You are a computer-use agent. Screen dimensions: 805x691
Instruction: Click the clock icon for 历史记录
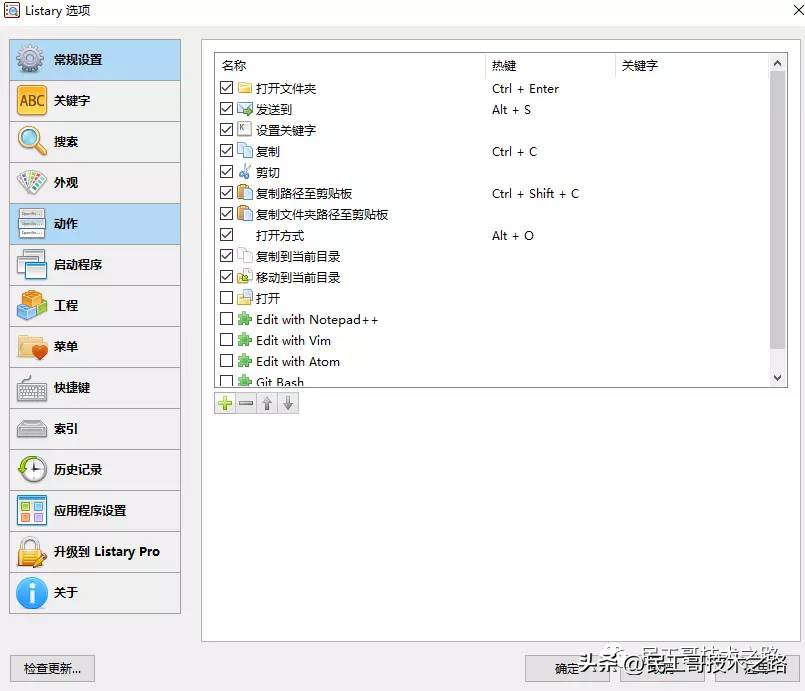[31, 469]
